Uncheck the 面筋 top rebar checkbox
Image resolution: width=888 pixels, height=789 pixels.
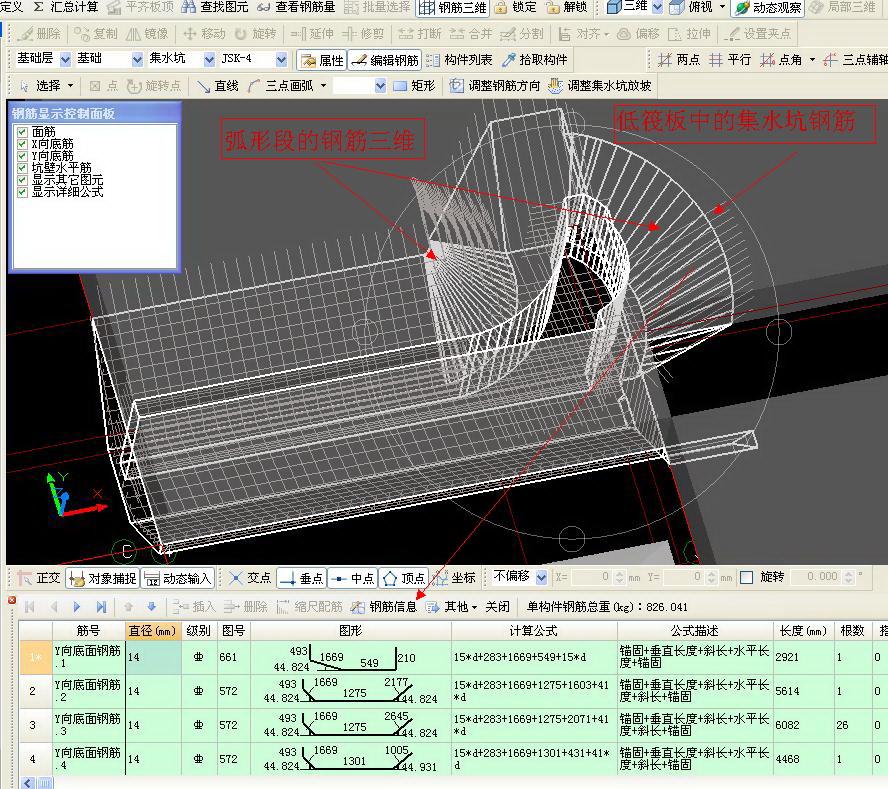(22, 132)
